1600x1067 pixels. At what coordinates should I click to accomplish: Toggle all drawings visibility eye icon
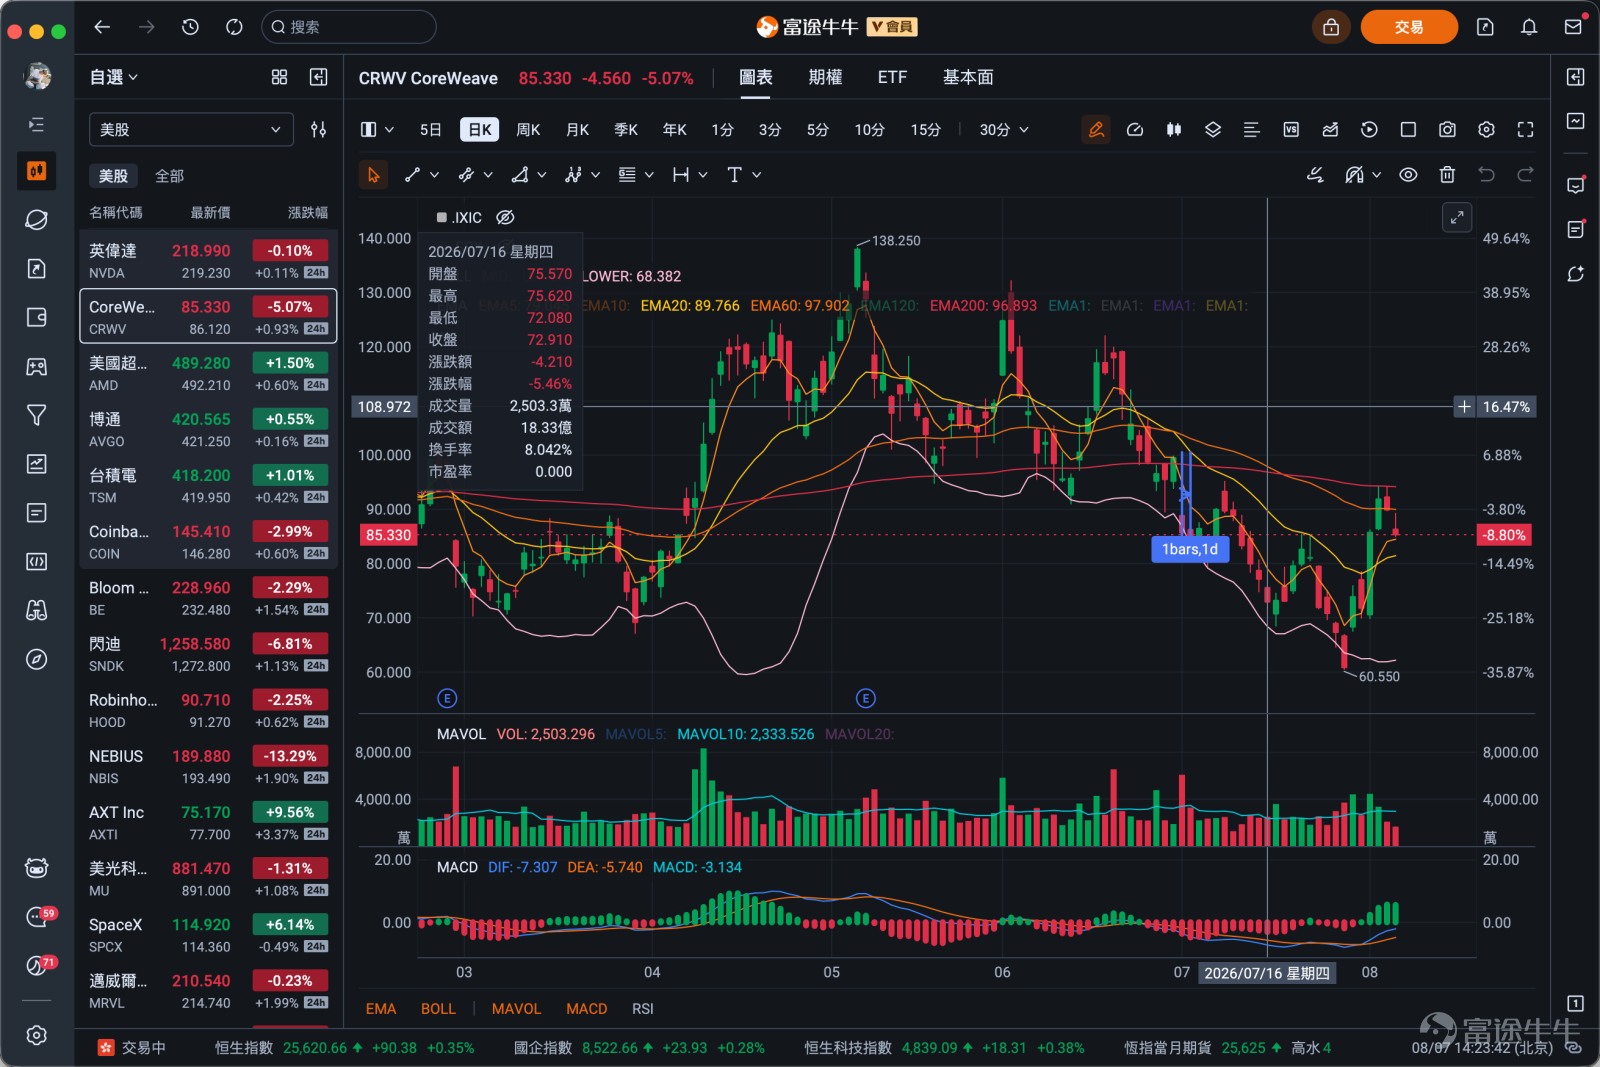(x=1408, y=175)
